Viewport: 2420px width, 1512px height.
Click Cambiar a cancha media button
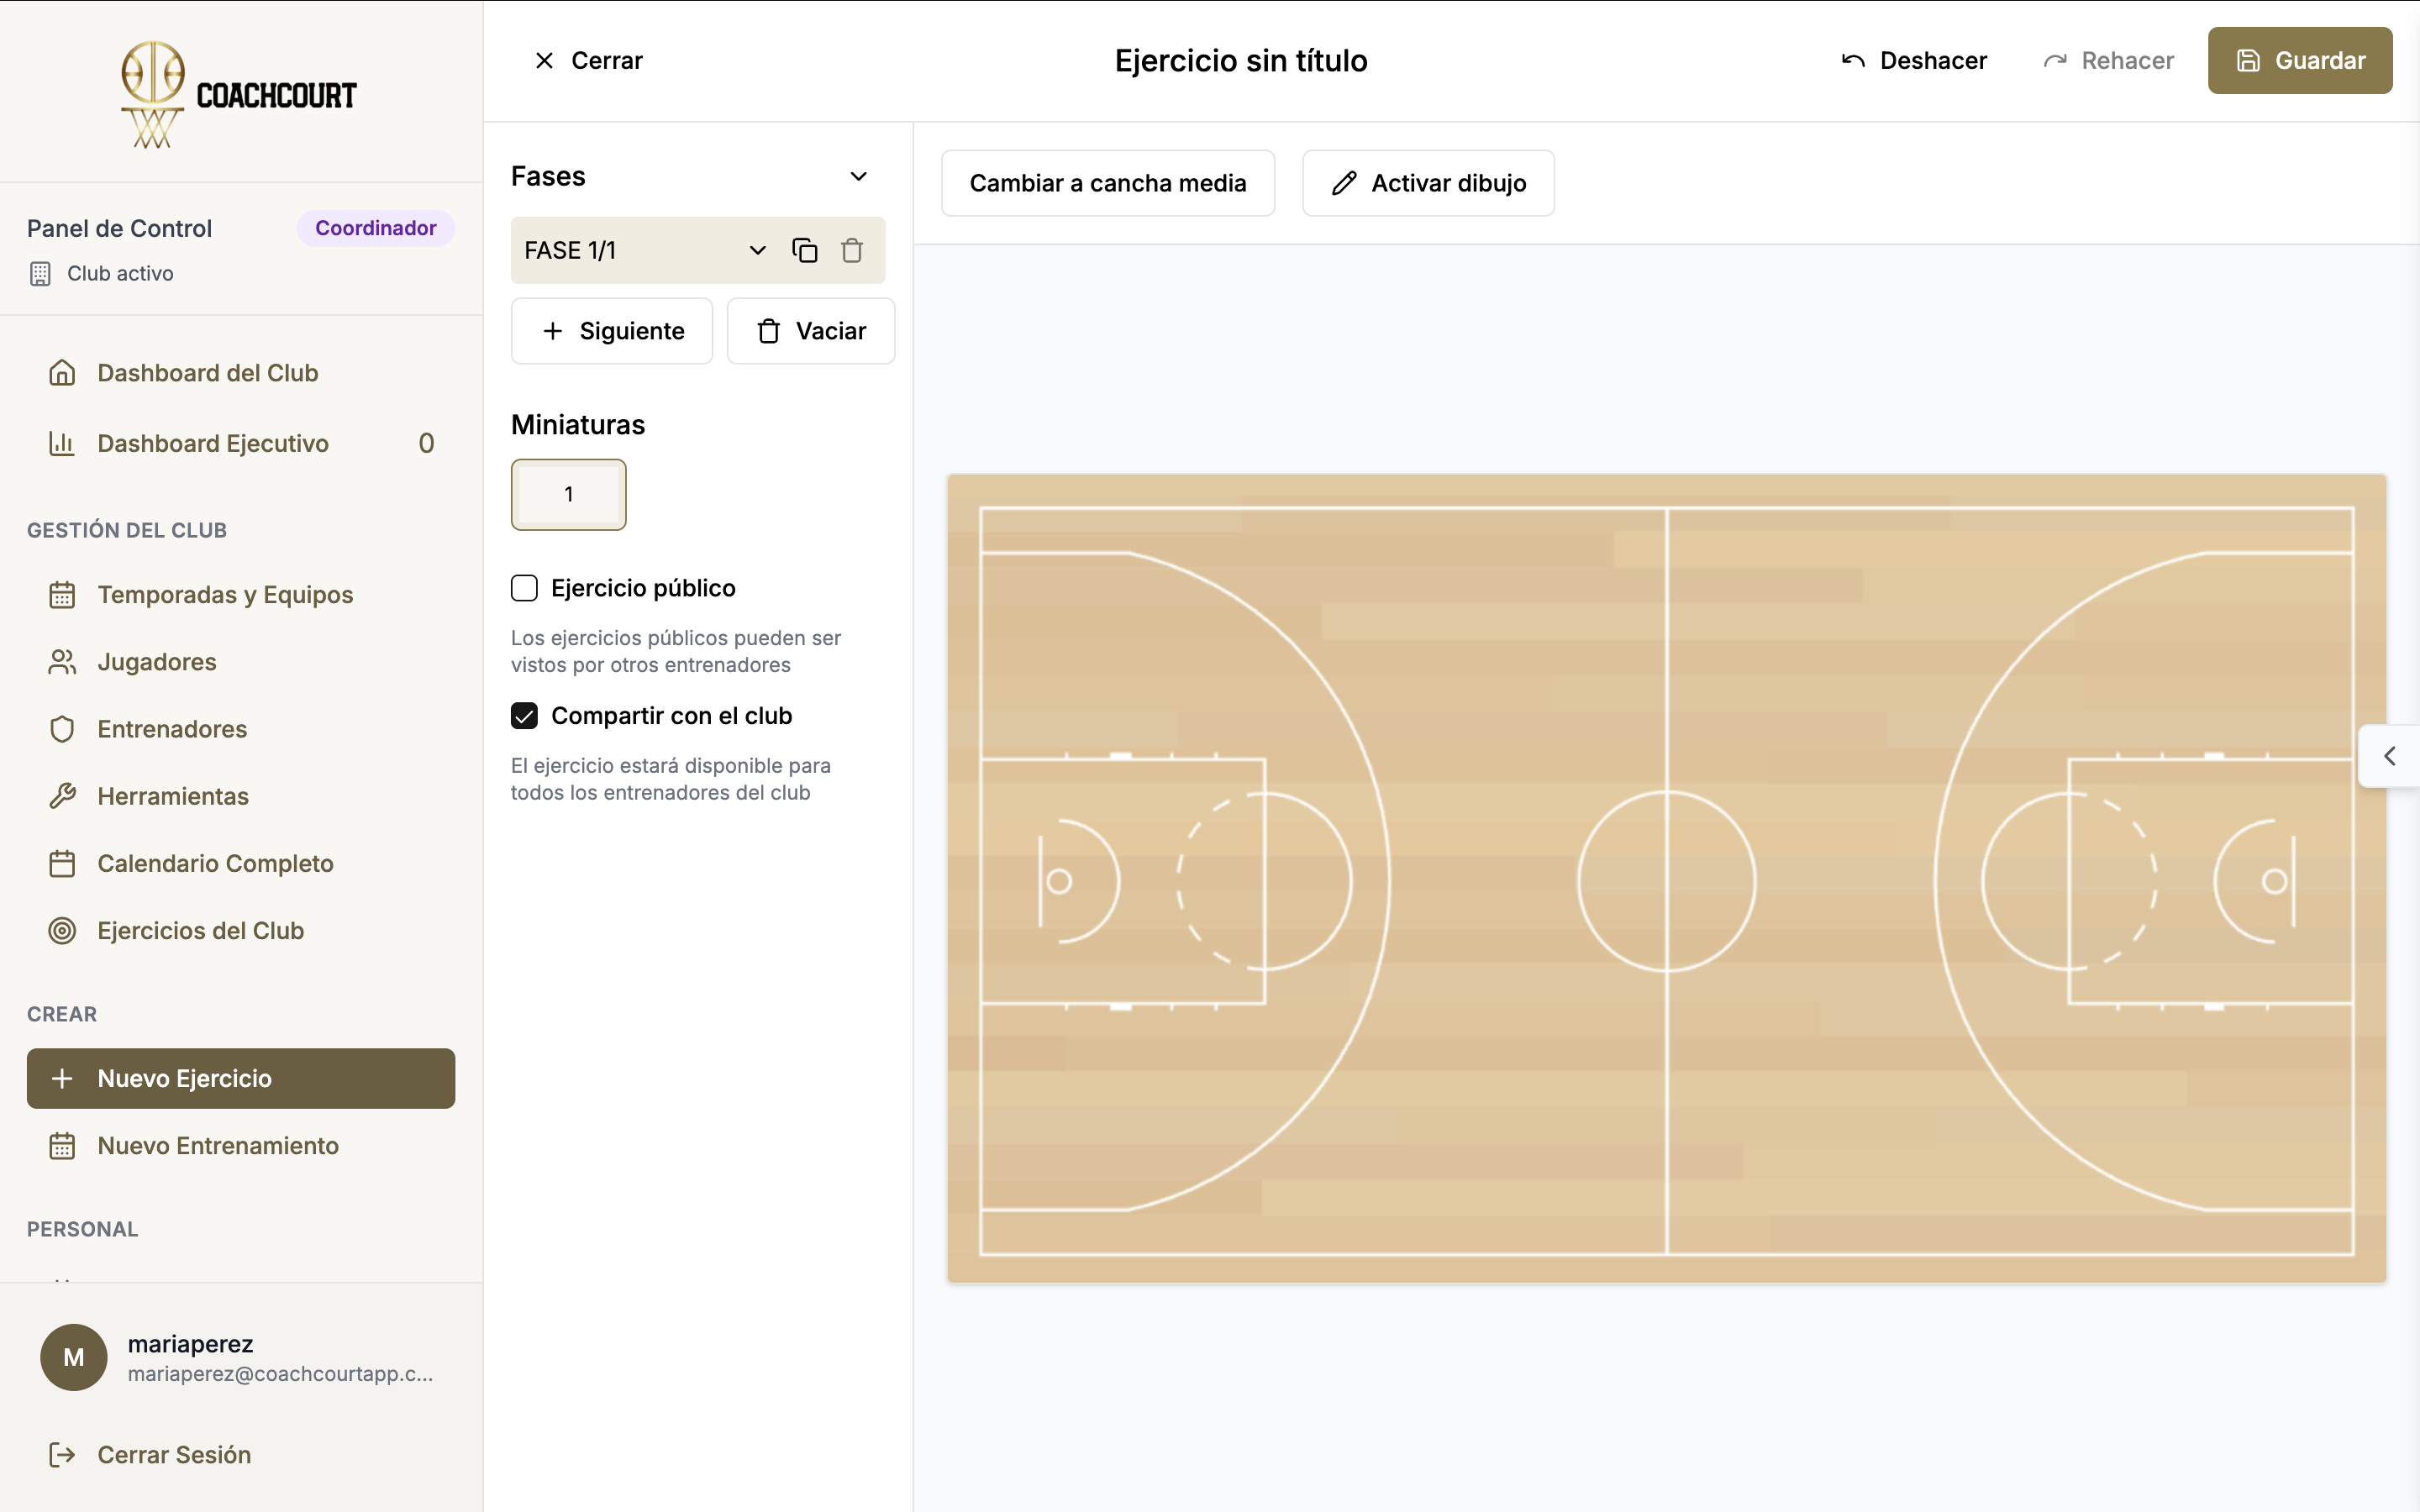1107,183
